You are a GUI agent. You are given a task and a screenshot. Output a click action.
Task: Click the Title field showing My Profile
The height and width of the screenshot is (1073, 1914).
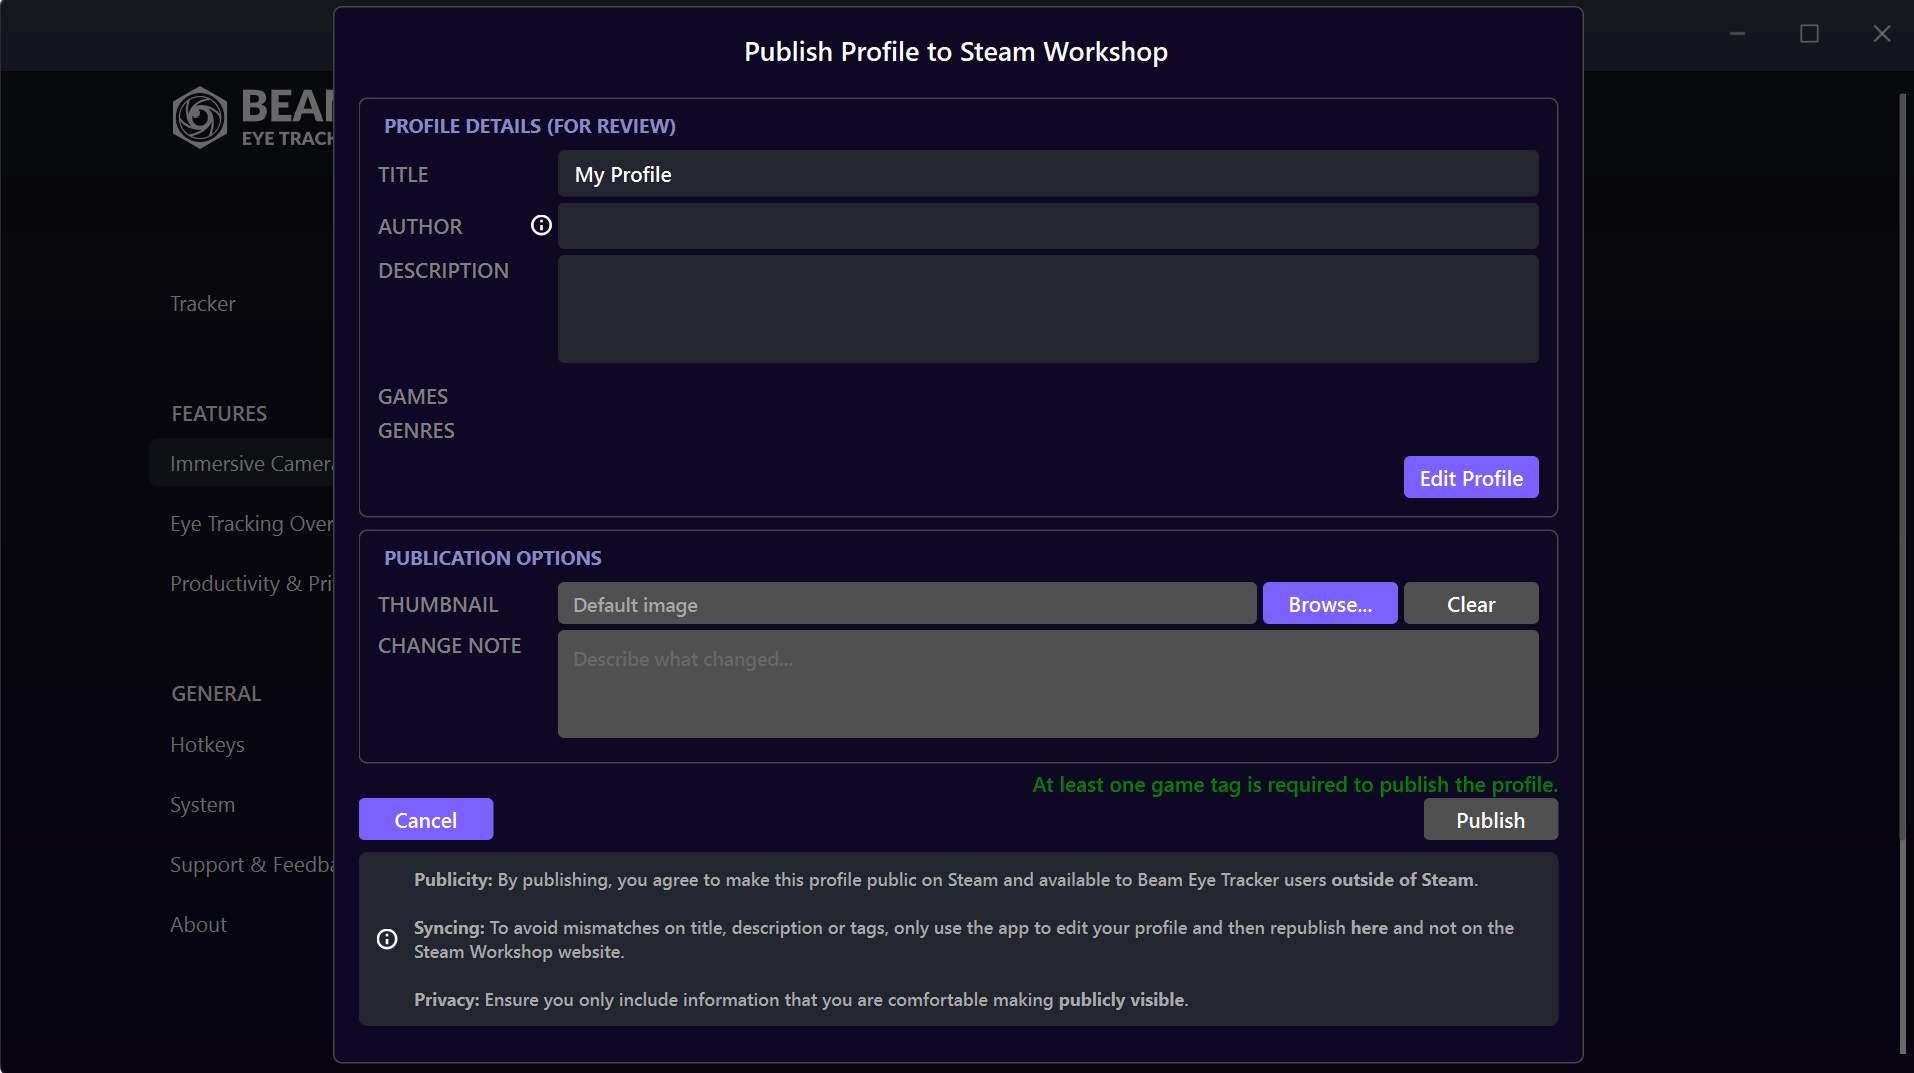[1048, 174]
